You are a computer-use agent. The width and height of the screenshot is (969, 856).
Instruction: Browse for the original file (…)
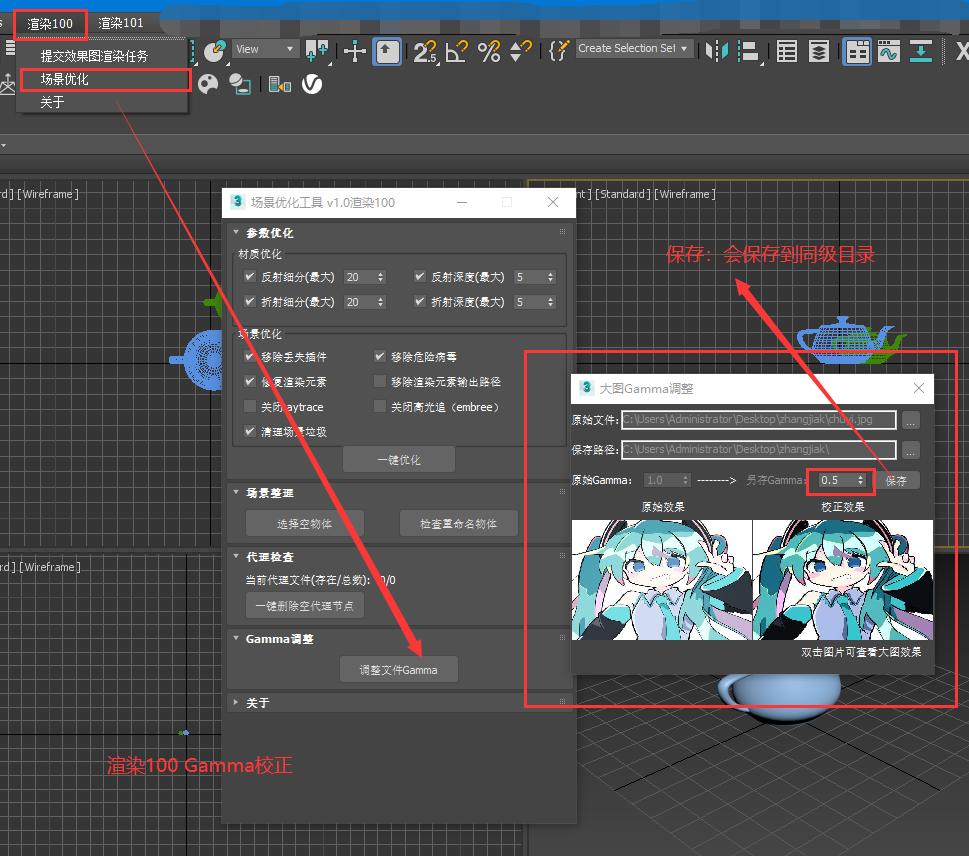click(910, 420)
